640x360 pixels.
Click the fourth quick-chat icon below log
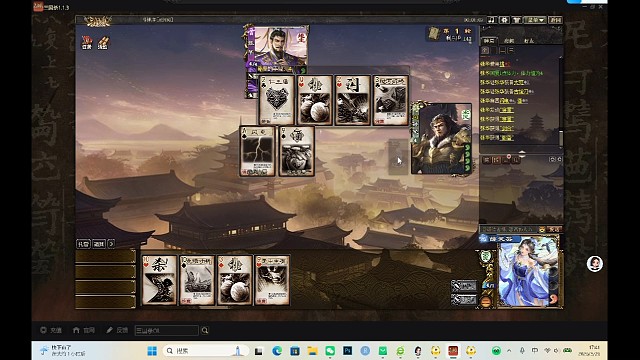click(516, 160)
